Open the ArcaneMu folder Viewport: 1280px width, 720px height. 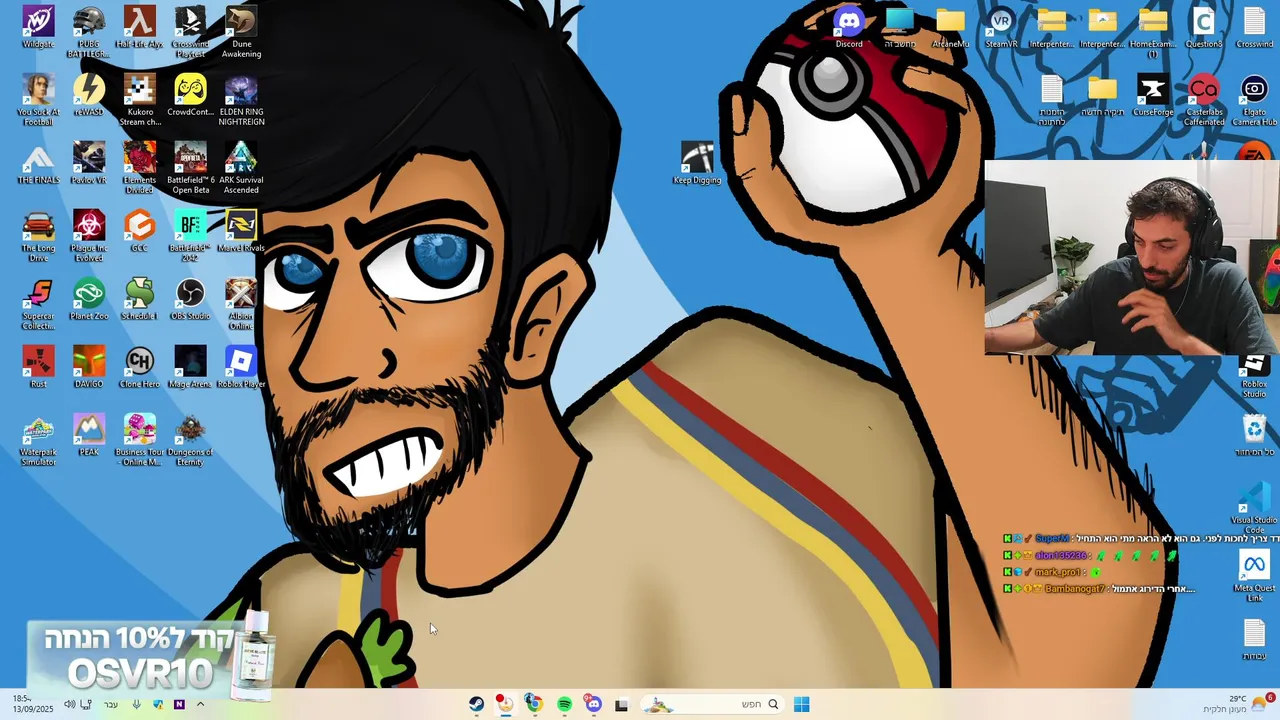click(x=950, y=28)
